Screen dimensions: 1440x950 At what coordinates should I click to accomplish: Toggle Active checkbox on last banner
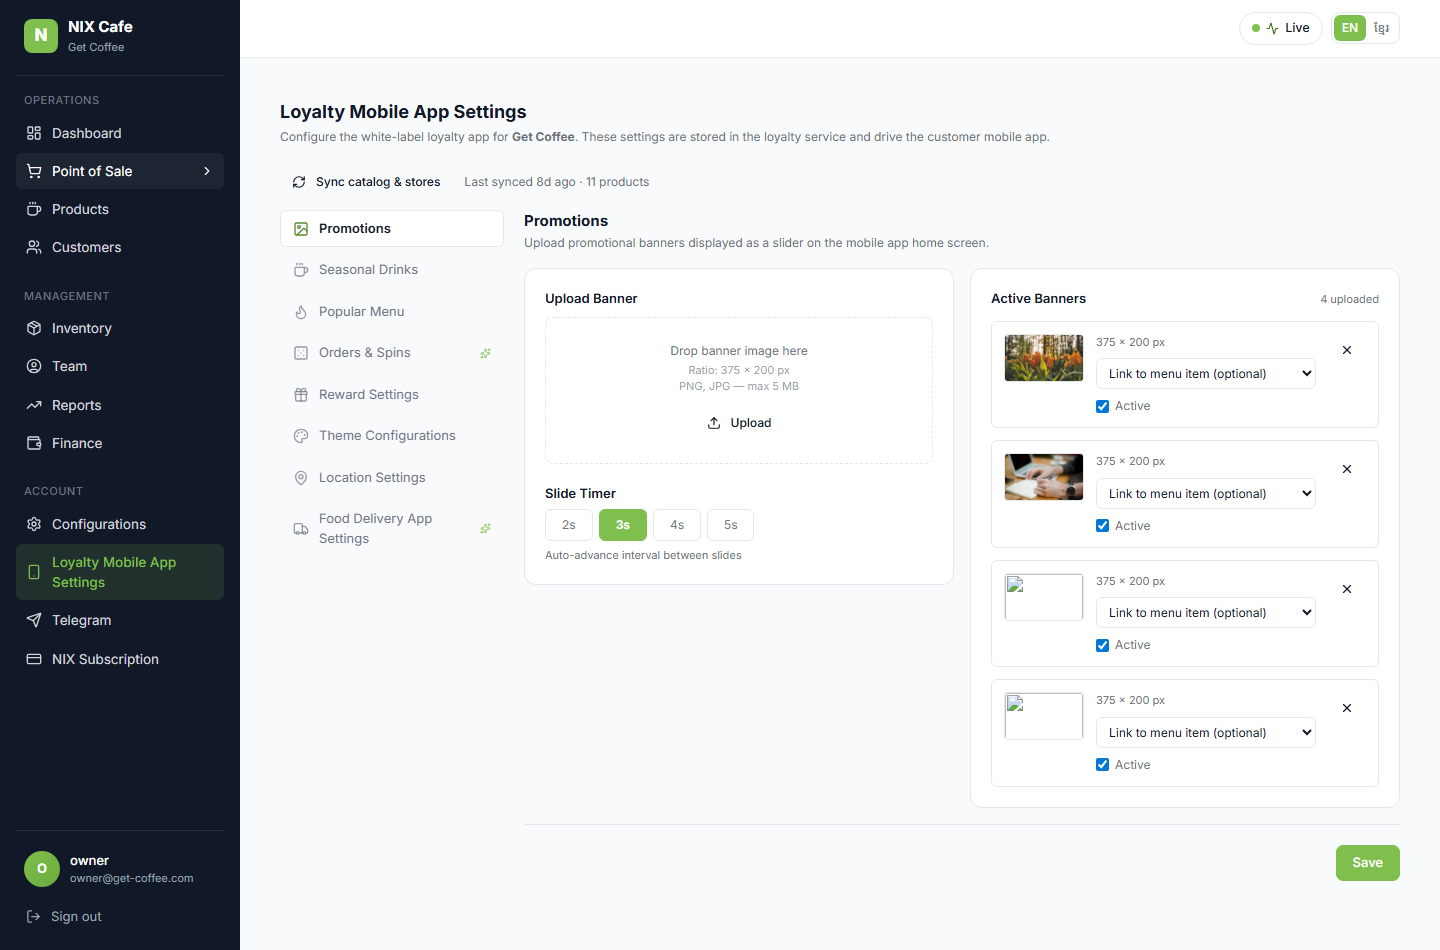(x=1102, y=765)
